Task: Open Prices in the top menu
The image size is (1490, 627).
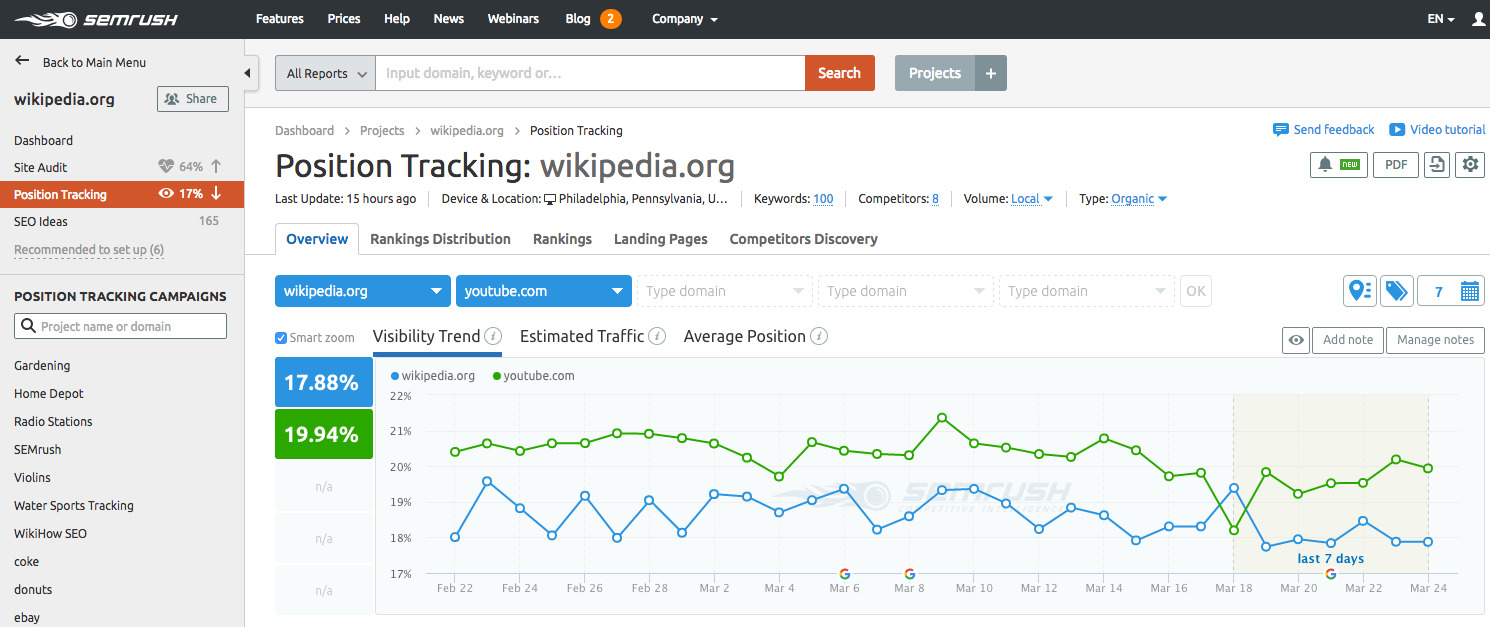Action: coord(344,19)
